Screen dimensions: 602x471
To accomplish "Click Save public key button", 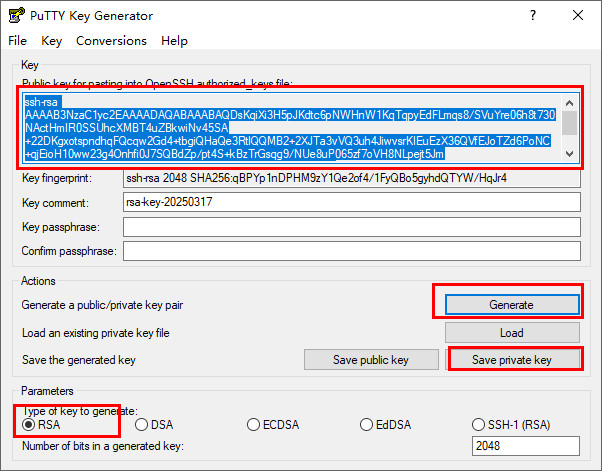I will pyautogui.click(x=371, y=360).
